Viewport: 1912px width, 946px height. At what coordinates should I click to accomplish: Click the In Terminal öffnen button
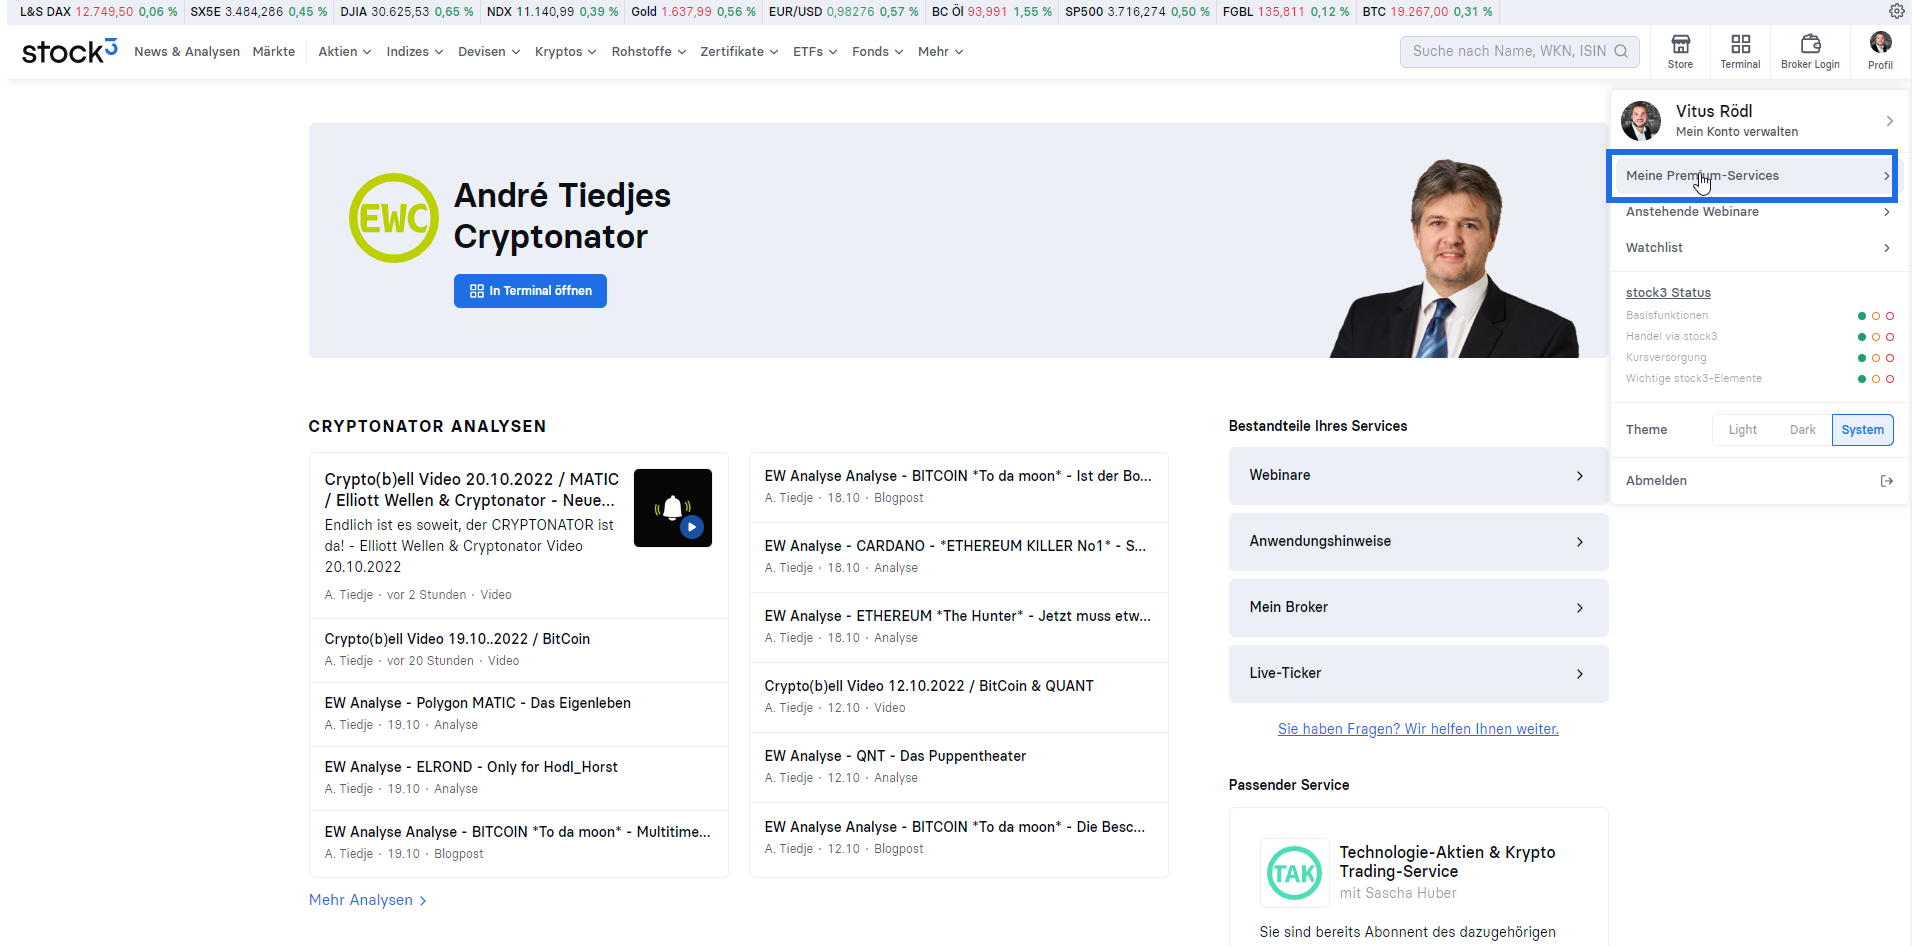tap(530, 291)
